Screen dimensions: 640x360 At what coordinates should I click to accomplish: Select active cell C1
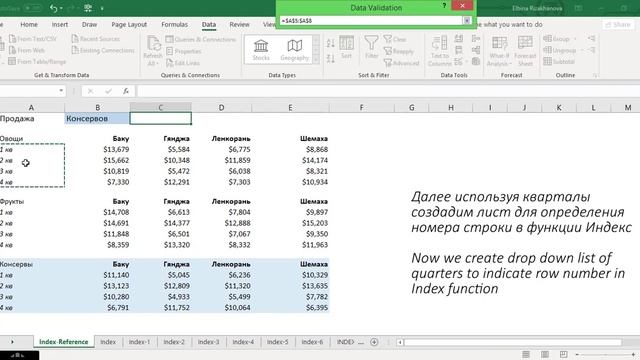[160, 118]
